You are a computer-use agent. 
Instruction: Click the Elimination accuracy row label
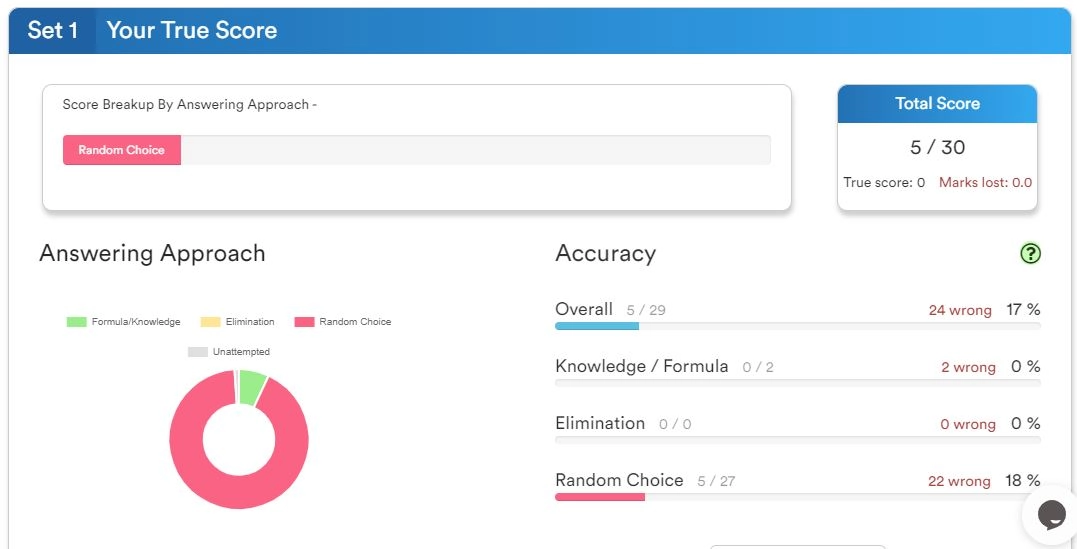point(600,423)
